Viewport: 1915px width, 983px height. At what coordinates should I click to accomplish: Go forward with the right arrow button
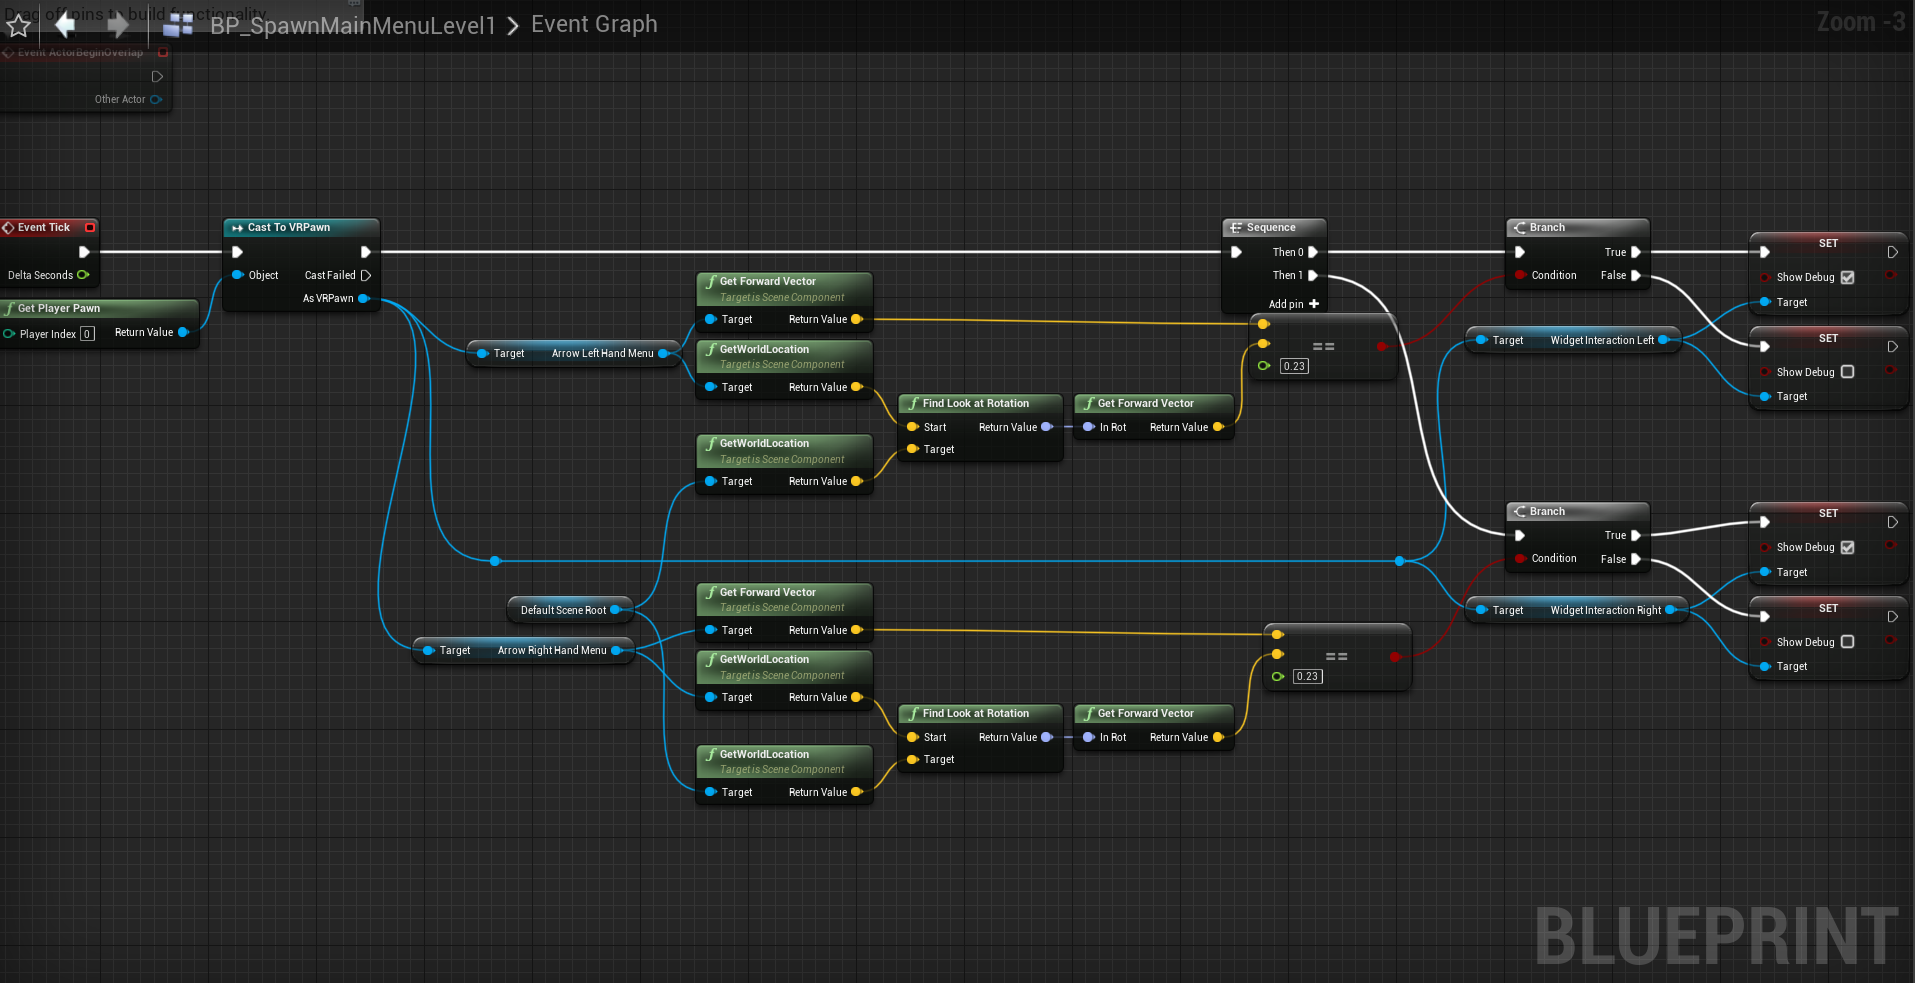118,24
